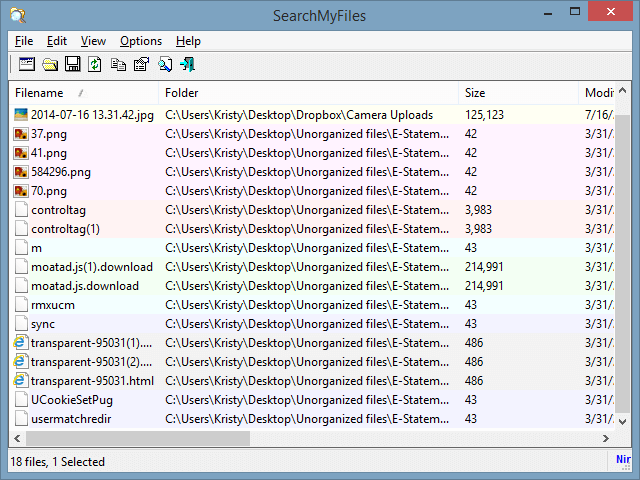This screenshot has width=640, height=480.
Task: Maximize the SearchMyFiles window
Action: point(575,11)
